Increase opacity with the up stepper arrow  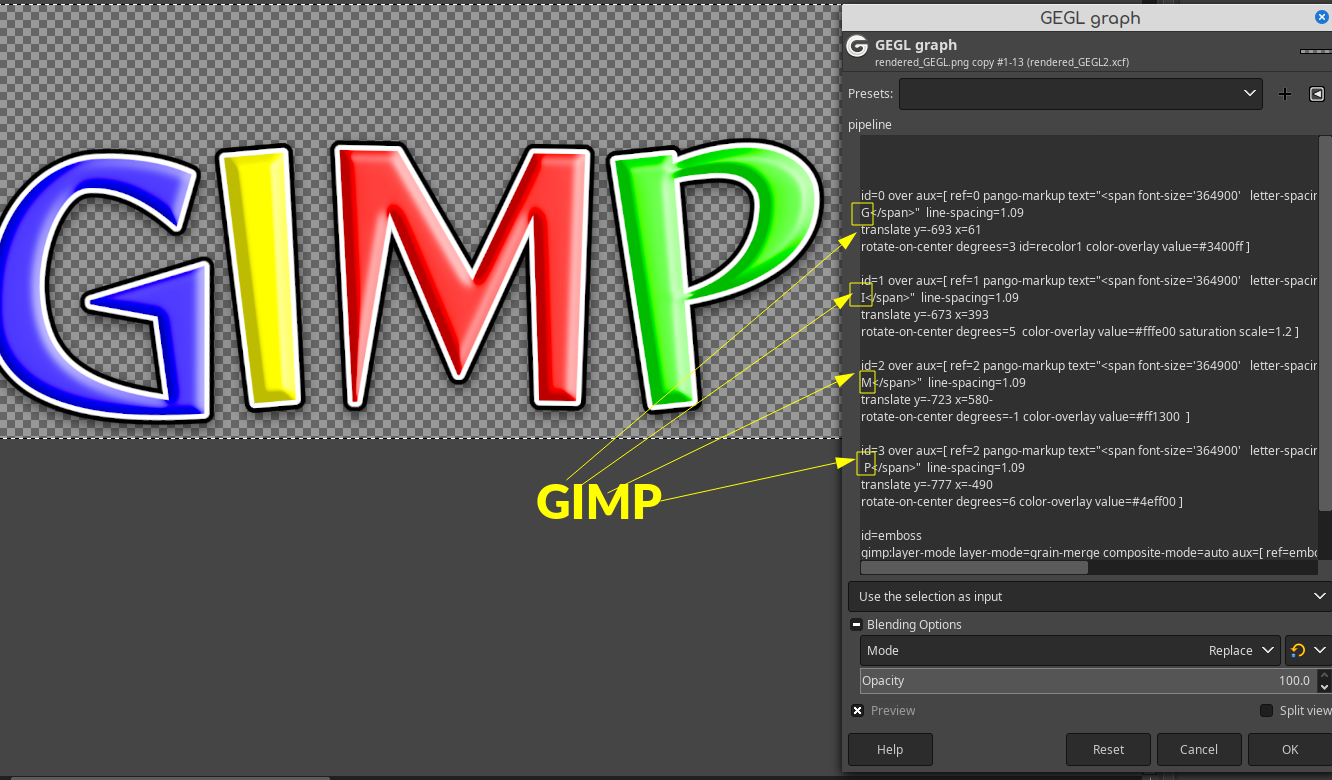click(1325, 674)
